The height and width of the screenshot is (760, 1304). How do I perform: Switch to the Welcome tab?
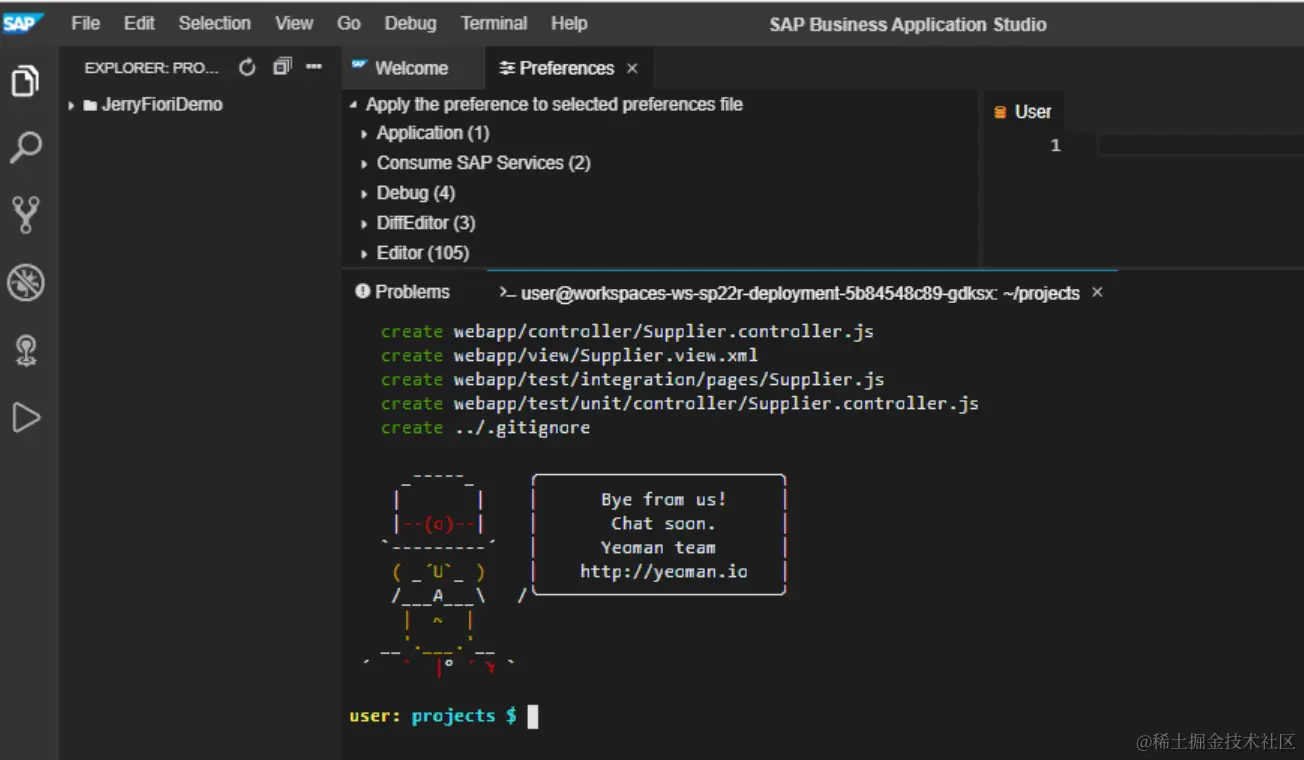[411, 68]
